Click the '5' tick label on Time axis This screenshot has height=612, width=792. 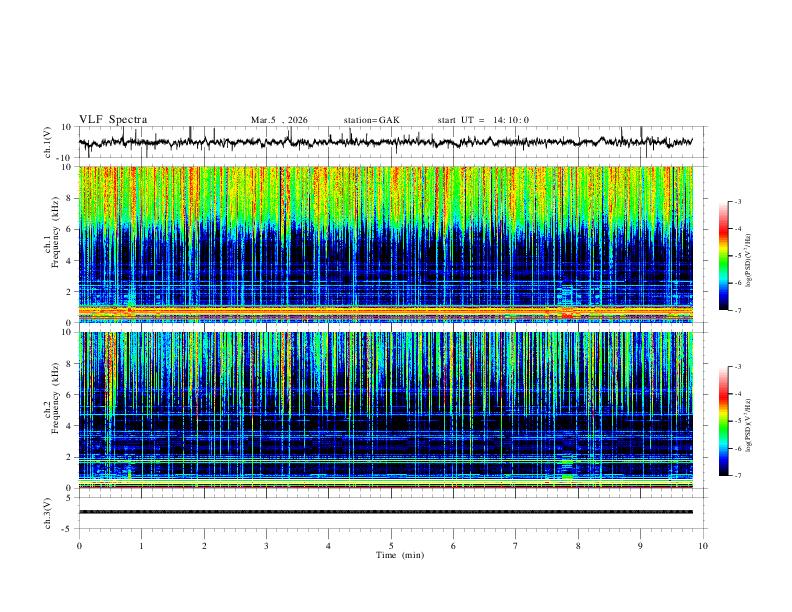point(391,546)
